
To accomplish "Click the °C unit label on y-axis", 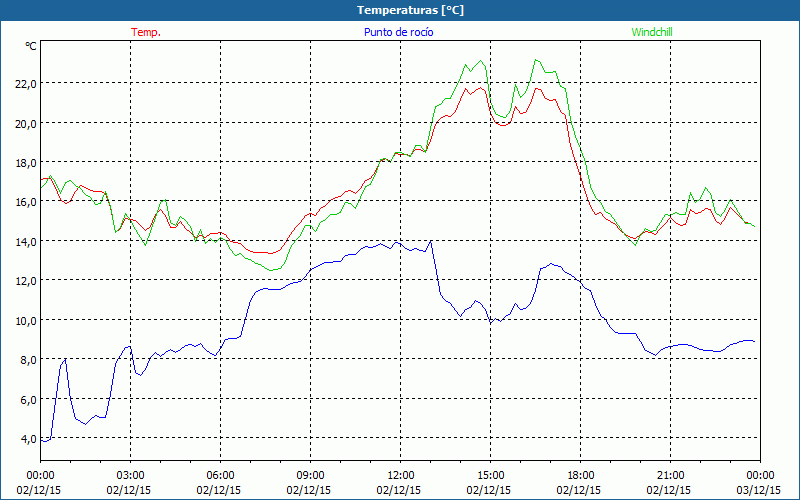I will click(31, 46).
